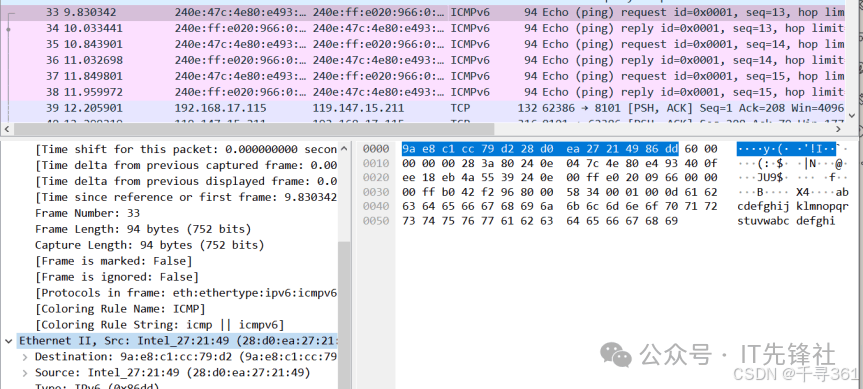Click destination address 119.147.15.211 in packet 39
The width and height of the screenshot is (863, 389).
pos(358,108)
